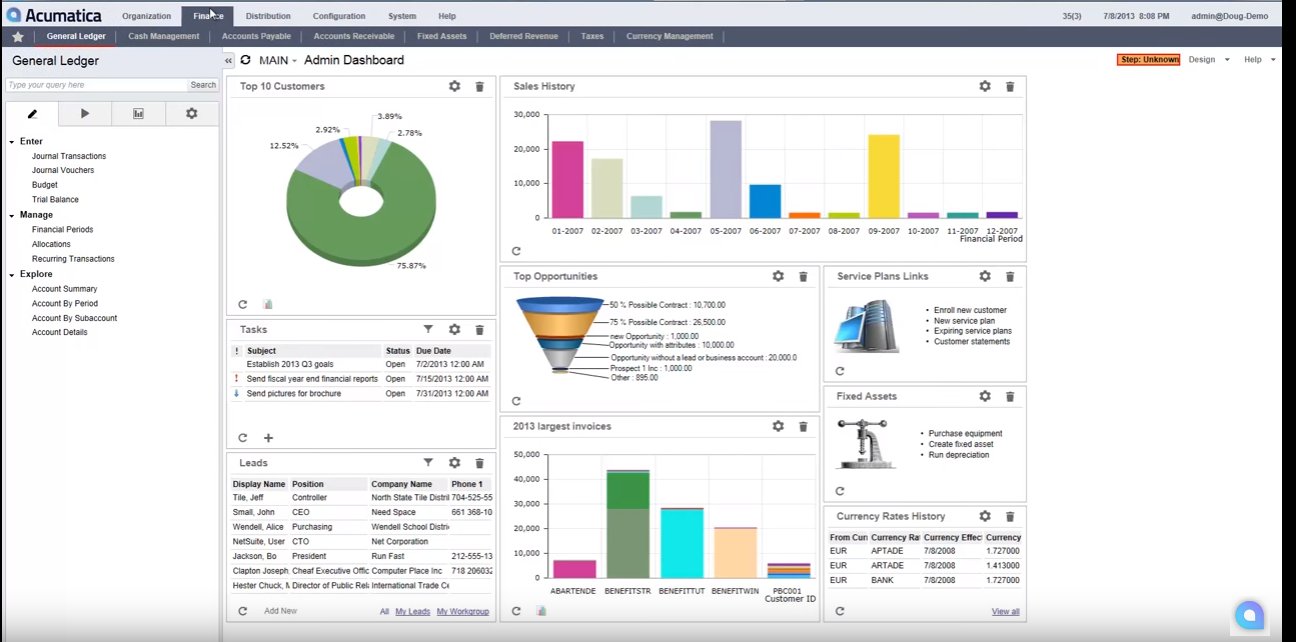The width and height of the screenshot is (1296, 642).
Task: Delete the Leads widget
Action: [x=479, y=463]
